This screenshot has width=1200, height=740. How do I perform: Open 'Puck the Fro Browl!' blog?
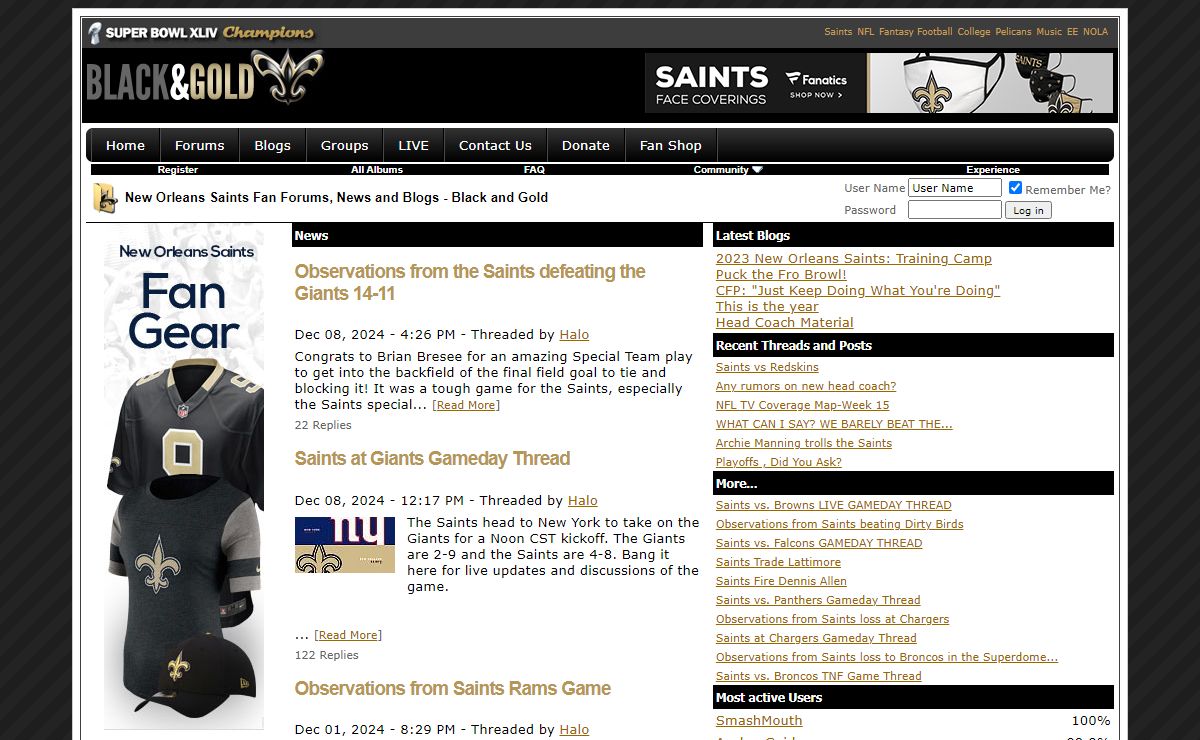click(781, 274)
